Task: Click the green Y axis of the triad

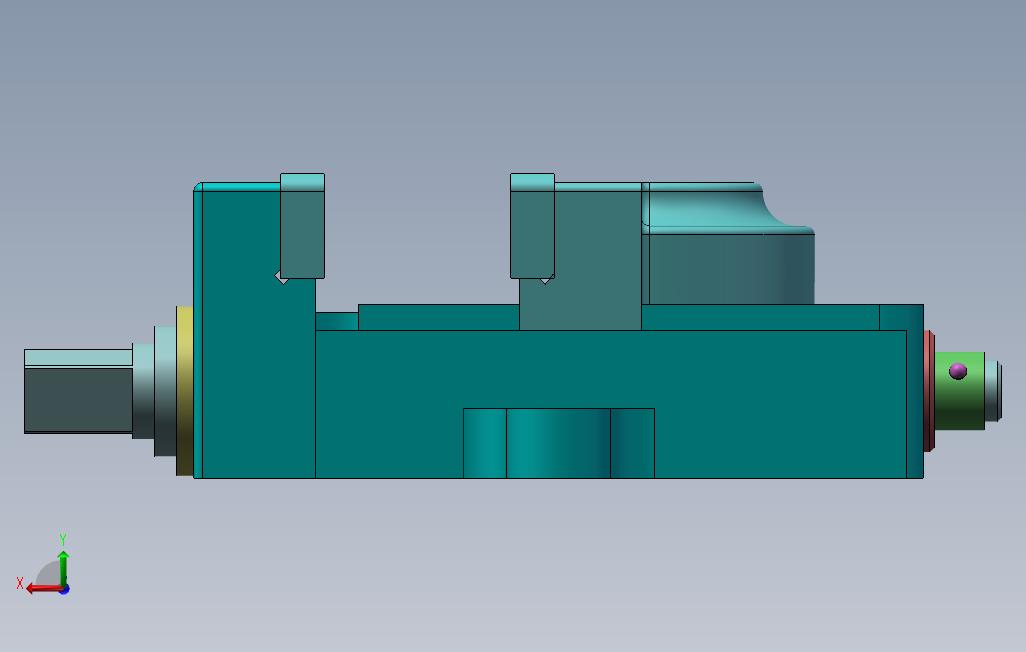Action: 63,568
